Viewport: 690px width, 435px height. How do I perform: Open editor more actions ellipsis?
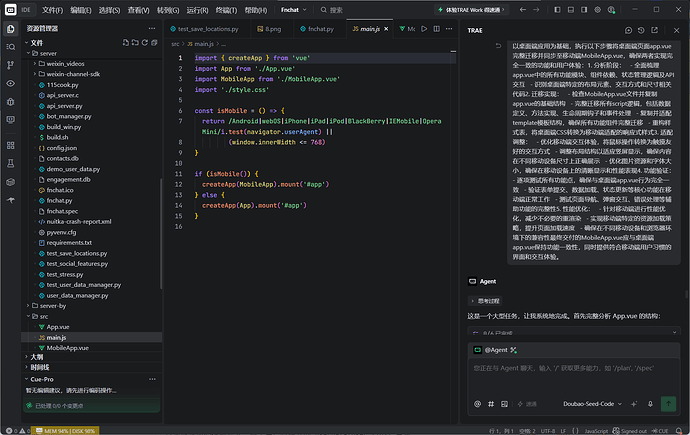449,29
